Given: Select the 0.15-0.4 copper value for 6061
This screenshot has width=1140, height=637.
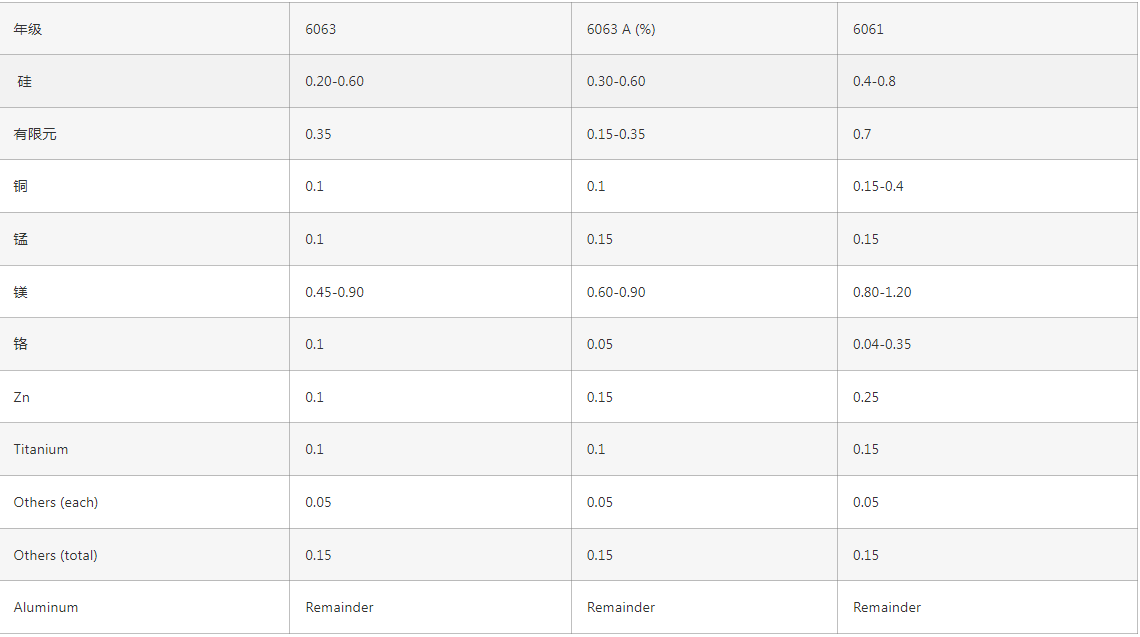Looking at the screenshot, I should point(878,186).
